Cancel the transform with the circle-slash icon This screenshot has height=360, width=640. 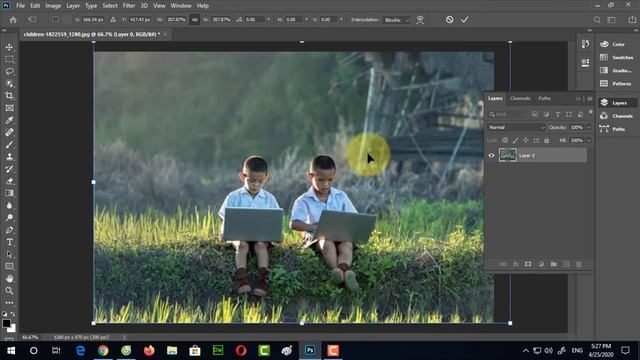[449, 20]
